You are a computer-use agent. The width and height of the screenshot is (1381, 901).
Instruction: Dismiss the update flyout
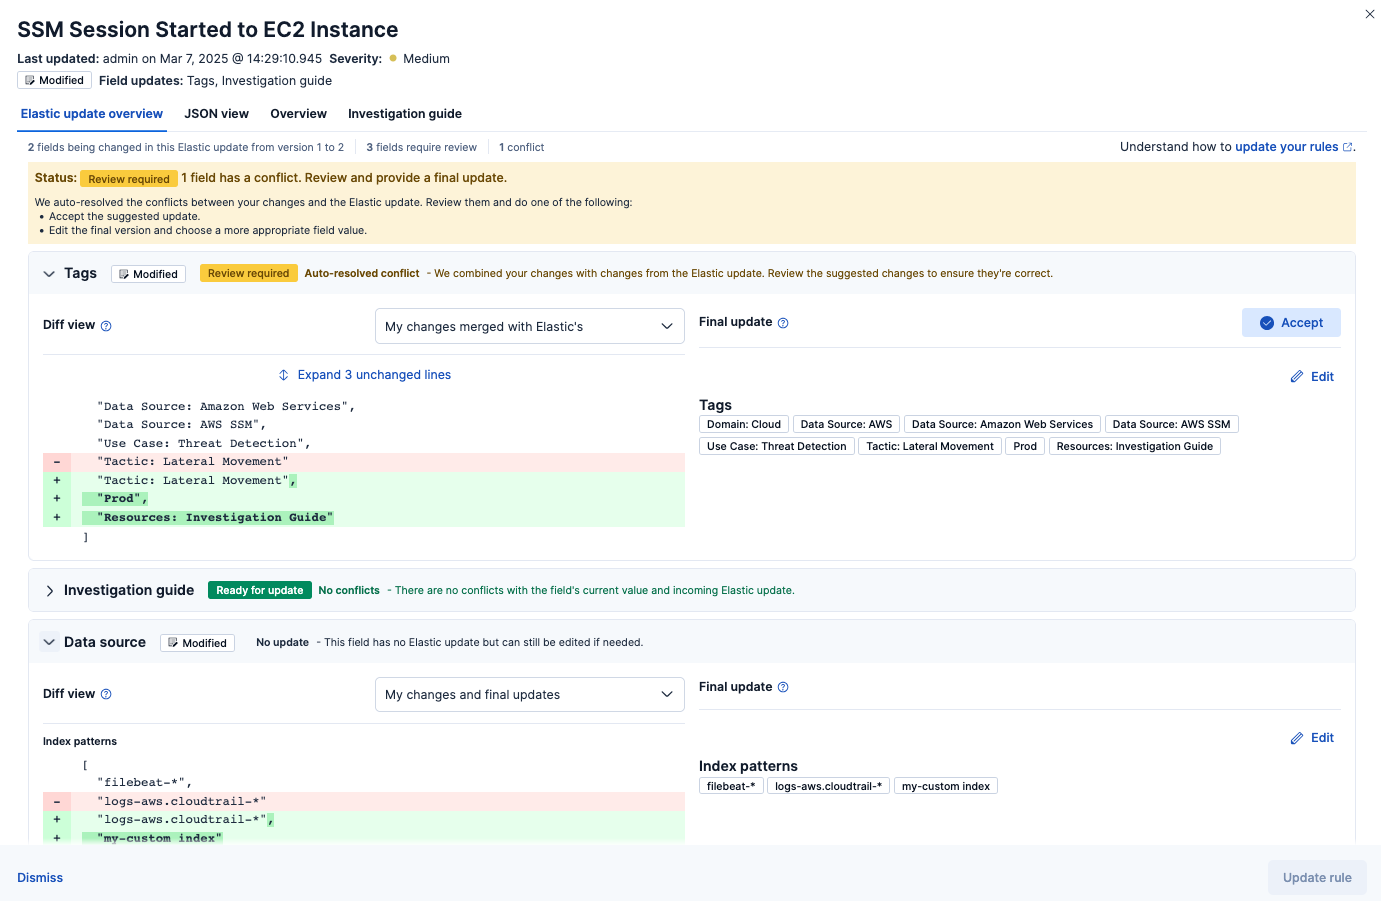40,878
